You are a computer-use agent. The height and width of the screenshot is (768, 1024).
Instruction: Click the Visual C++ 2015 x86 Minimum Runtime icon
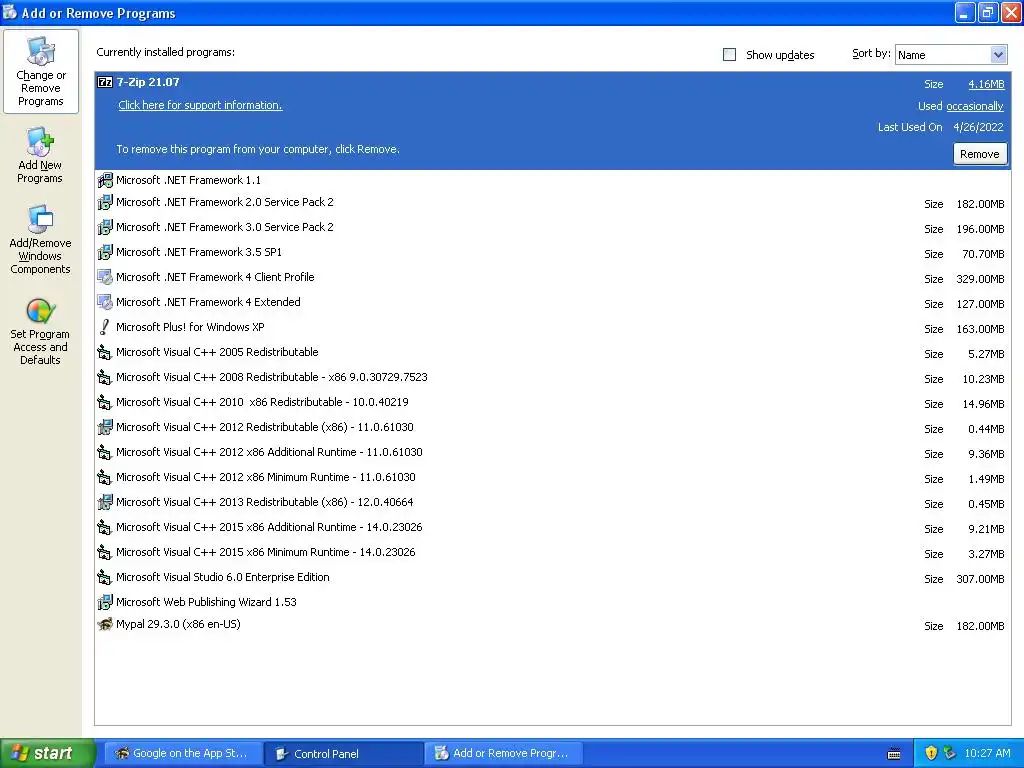point(104,552)
